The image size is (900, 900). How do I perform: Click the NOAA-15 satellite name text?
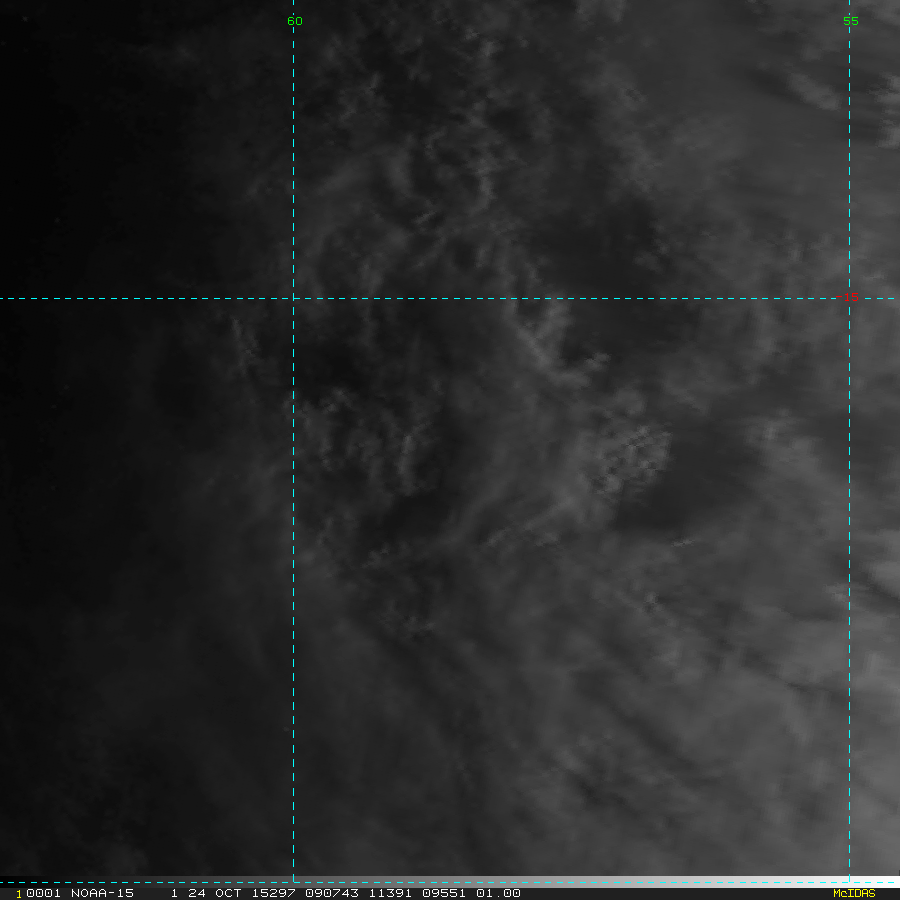pos(102,893)
